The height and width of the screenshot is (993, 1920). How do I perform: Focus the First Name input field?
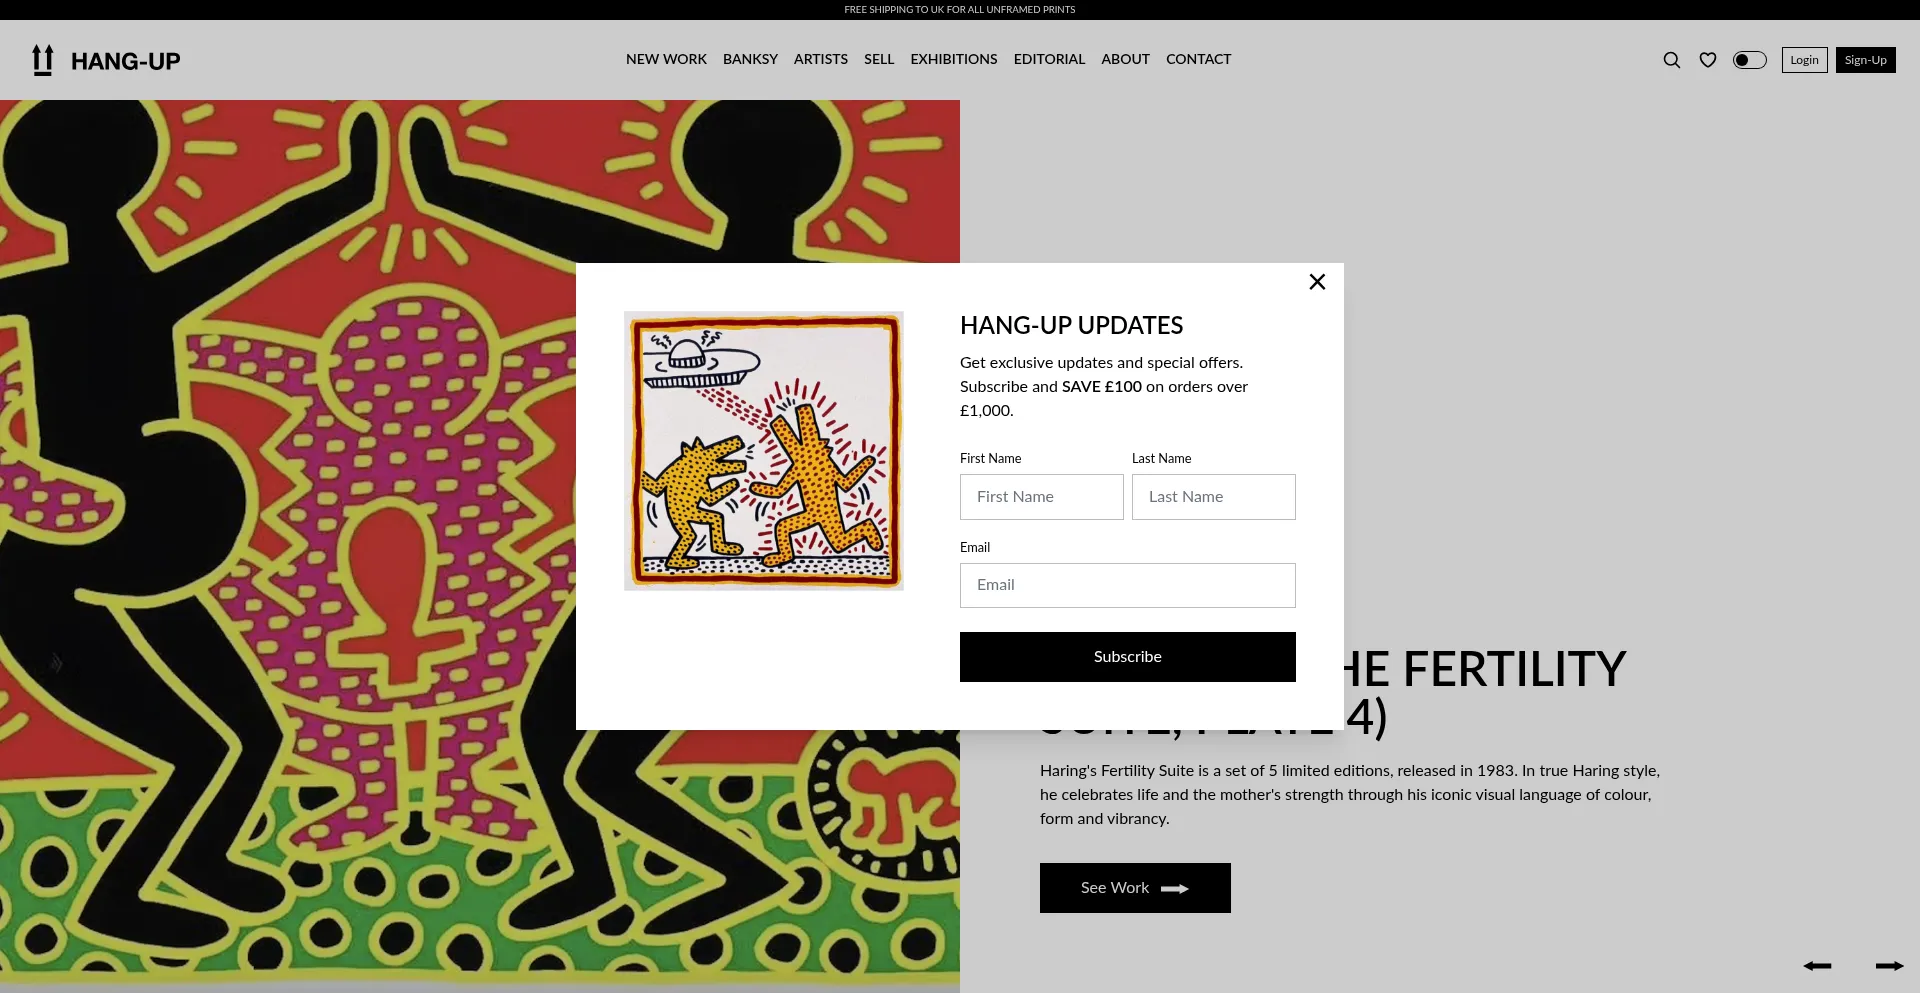[1042, 497]
